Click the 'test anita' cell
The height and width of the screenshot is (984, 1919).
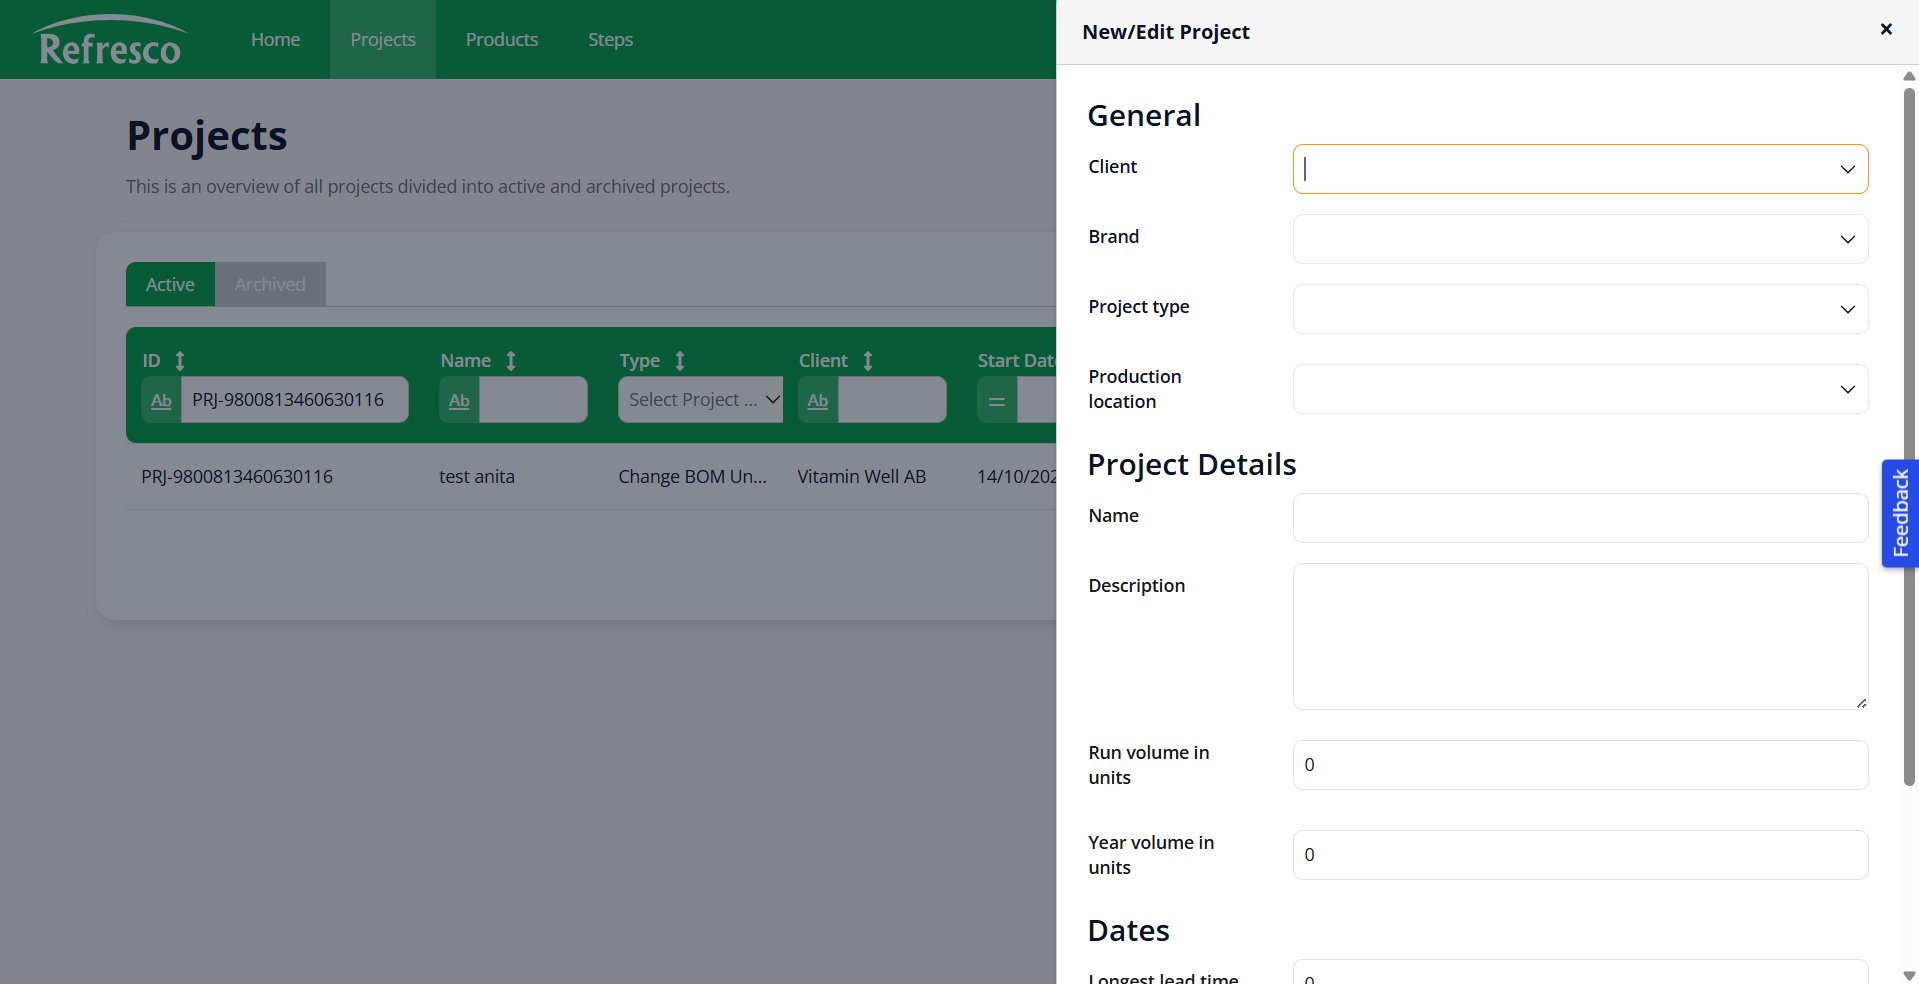pyautogui.click(x=477, y=477)
